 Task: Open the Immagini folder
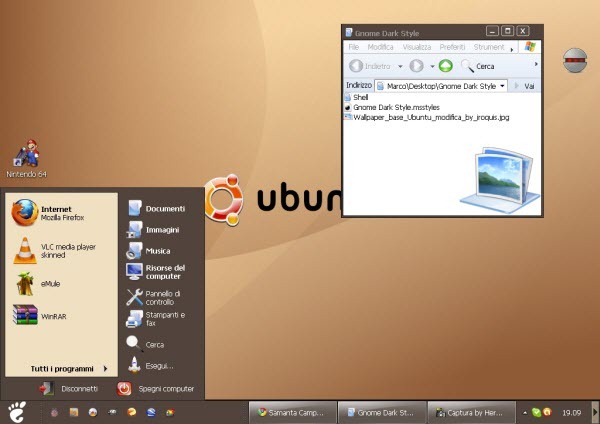tap(153, 230)
